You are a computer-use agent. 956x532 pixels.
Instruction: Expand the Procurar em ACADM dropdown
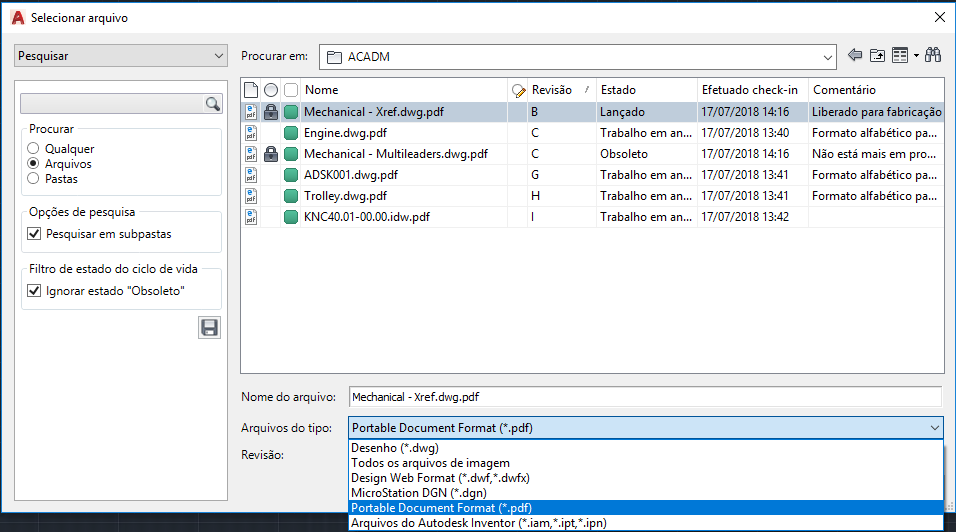click(x=827, y=57)
